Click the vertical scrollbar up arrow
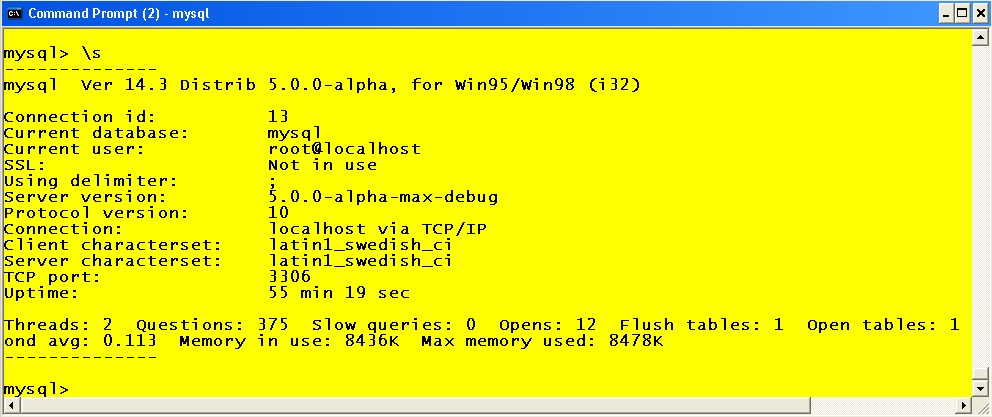The width and height of the screenshot is (992, 417). (x=981, y=37)
